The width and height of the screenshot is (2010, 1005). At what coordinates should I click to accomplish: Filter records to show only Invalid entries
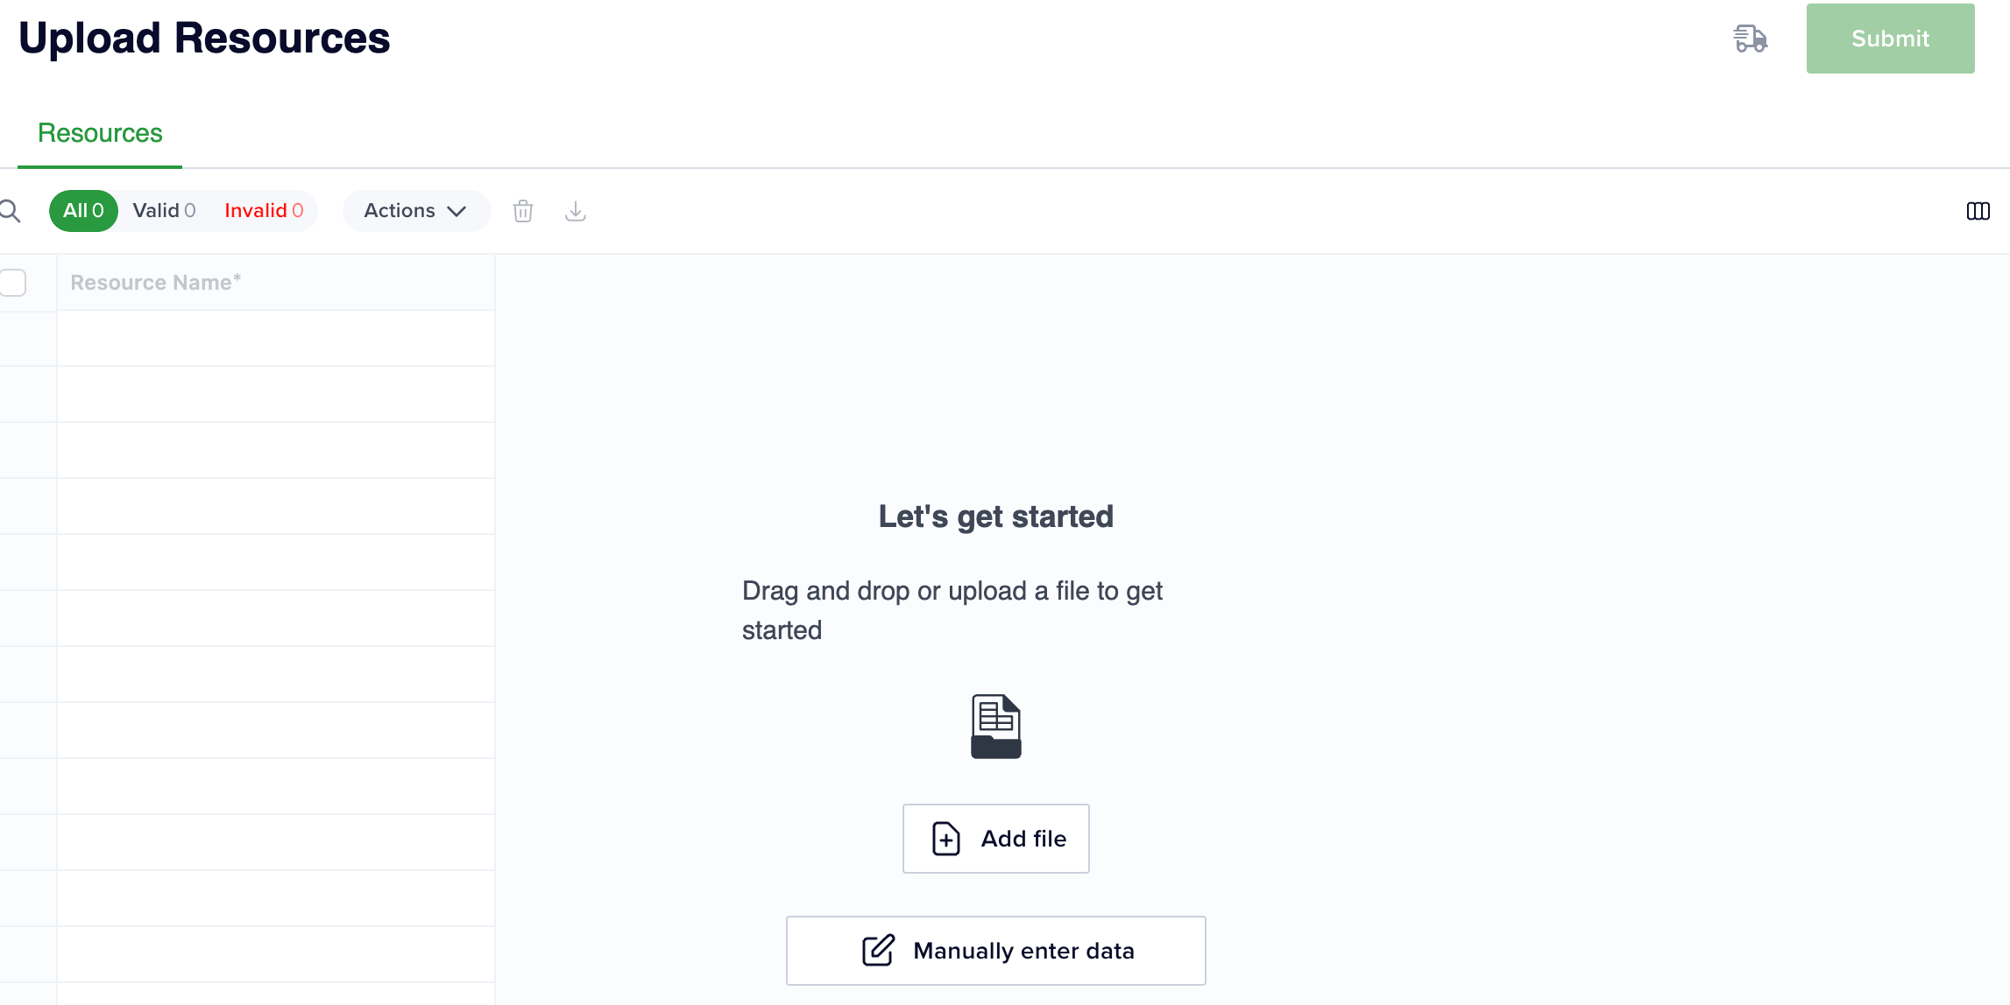click(x=263, y=211)
